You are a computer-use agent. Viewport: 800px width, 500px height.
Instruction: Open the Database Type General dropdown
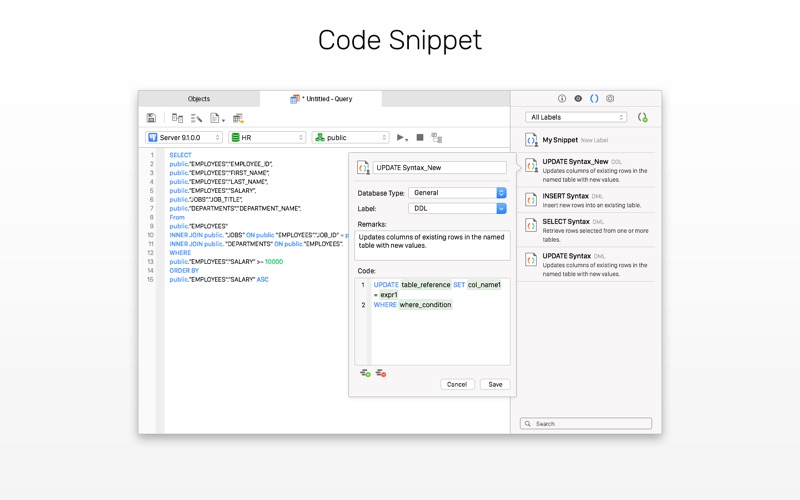(x=457, y=193)
